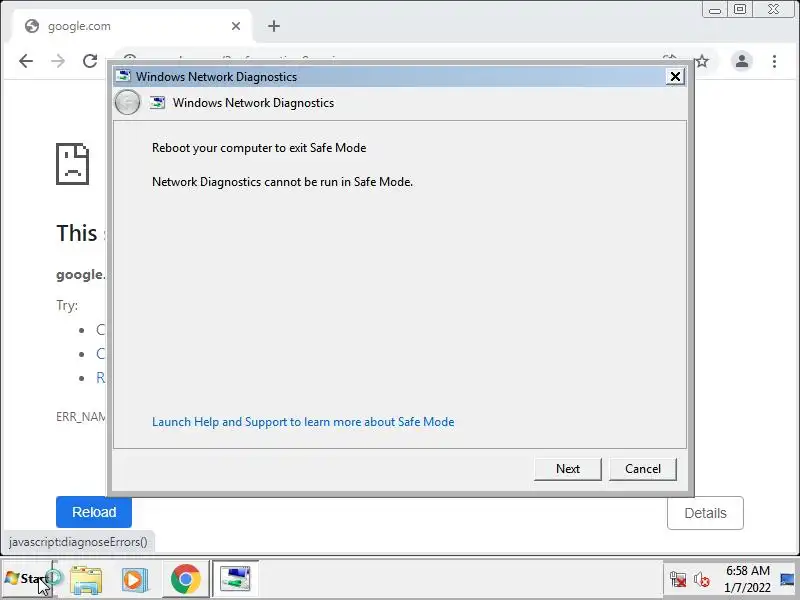Screen dimensions: 800x600
Task: Refresh the page using Chrome toolbar
Action: (x=90, y=61)
